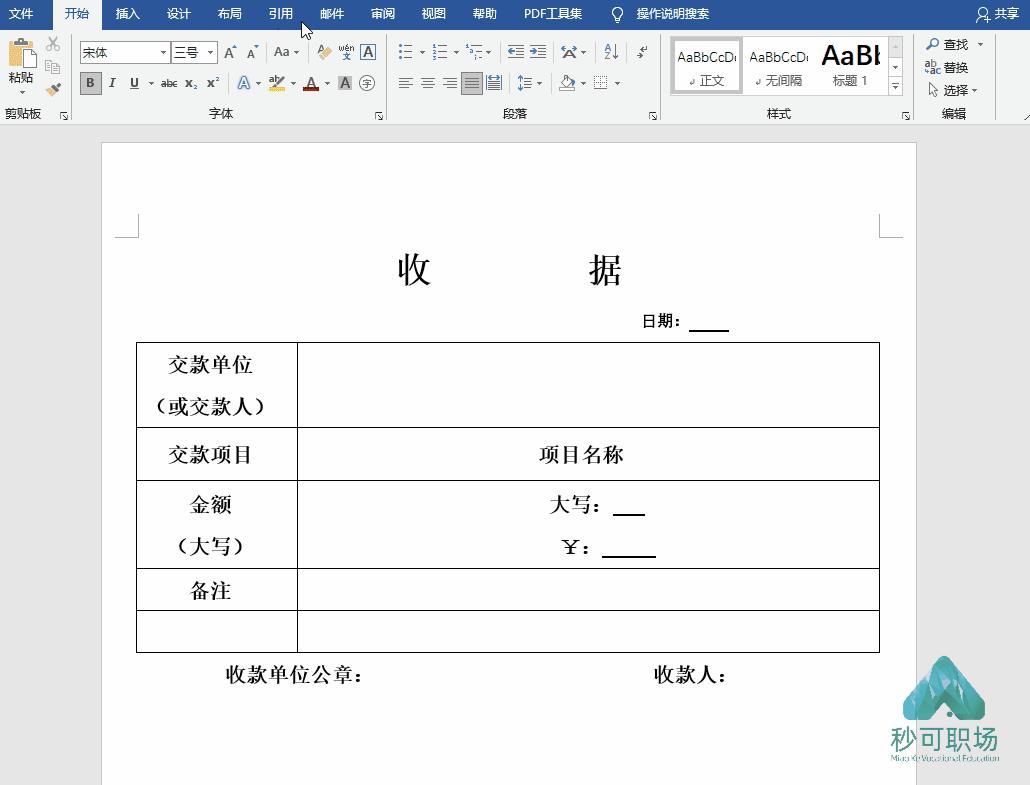Open the font color swatch menu
This screenshot has height=785, width=1030.
(327, 82)
